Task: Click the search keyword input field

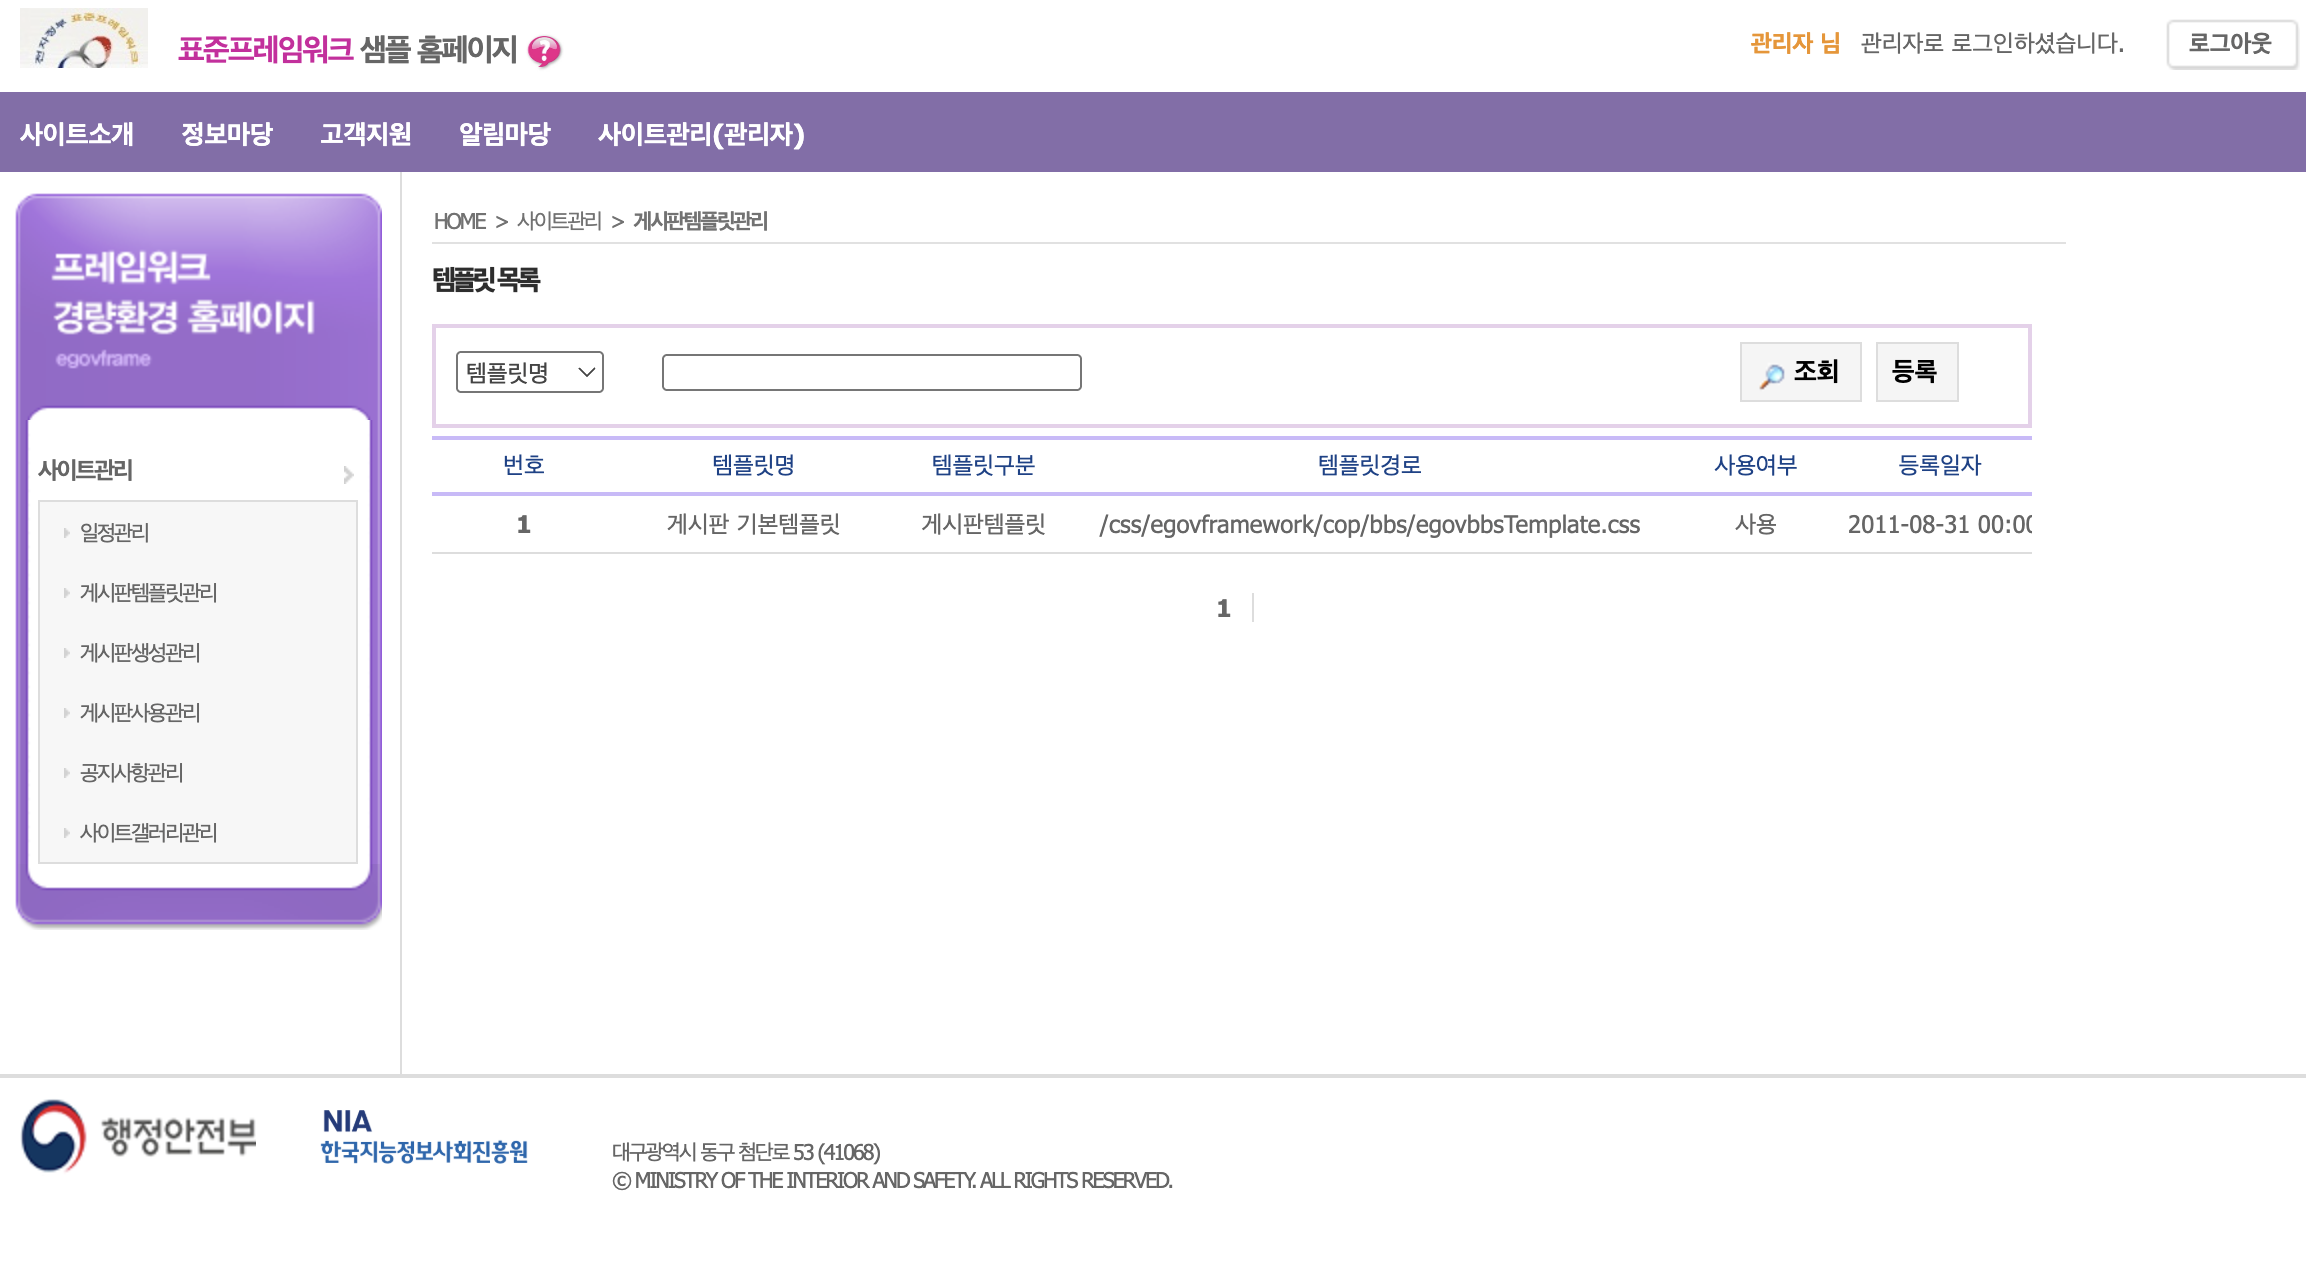Action: click(871, 372)
